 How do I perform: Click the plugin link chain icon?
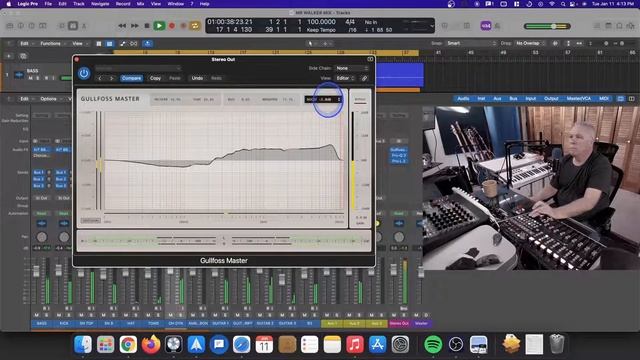point(364,78)
